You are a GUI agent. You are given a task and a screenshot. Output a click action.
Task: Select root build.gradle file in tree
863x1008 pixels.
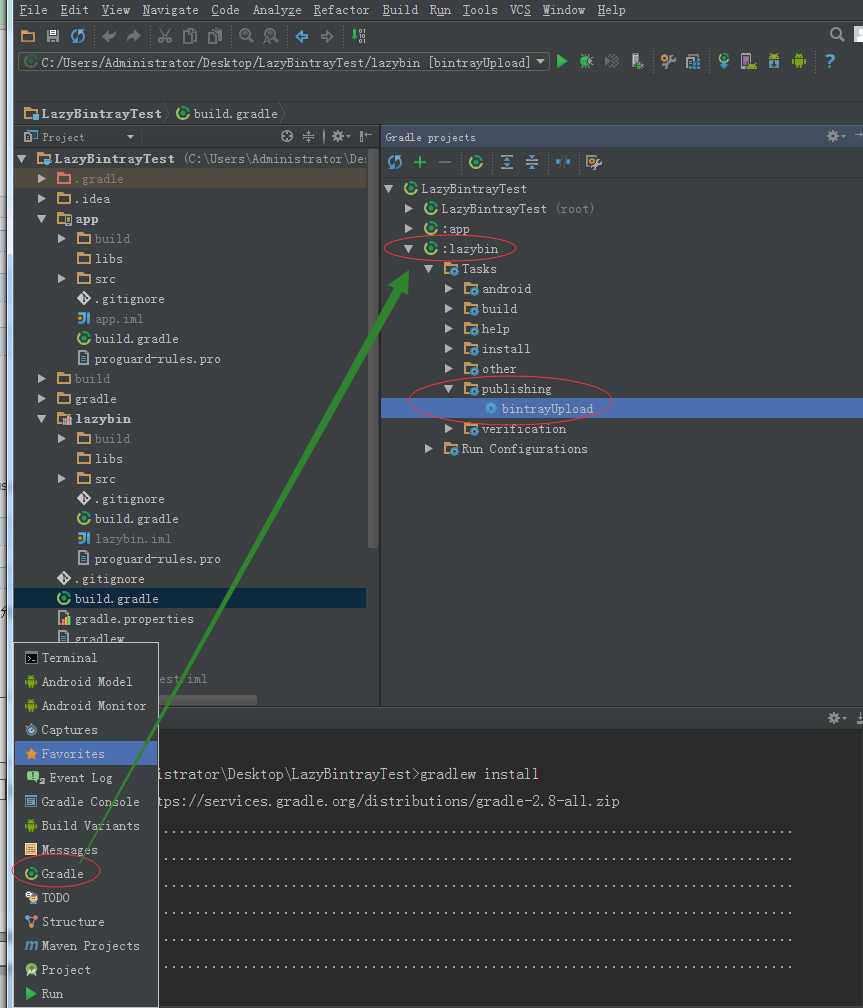116,598
